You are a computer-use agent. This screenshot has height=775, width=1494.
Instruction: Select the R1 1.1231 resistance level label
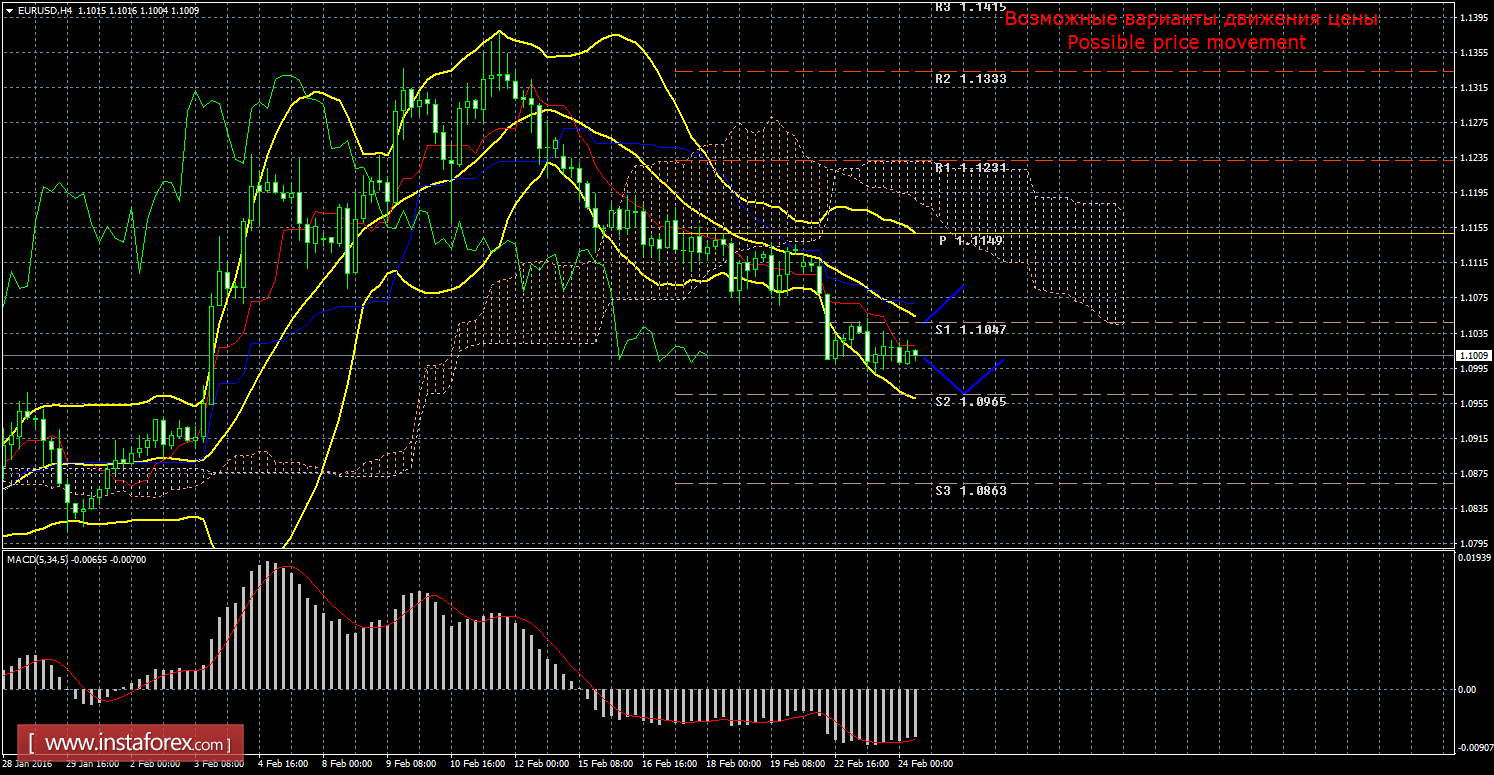(970, 168)
